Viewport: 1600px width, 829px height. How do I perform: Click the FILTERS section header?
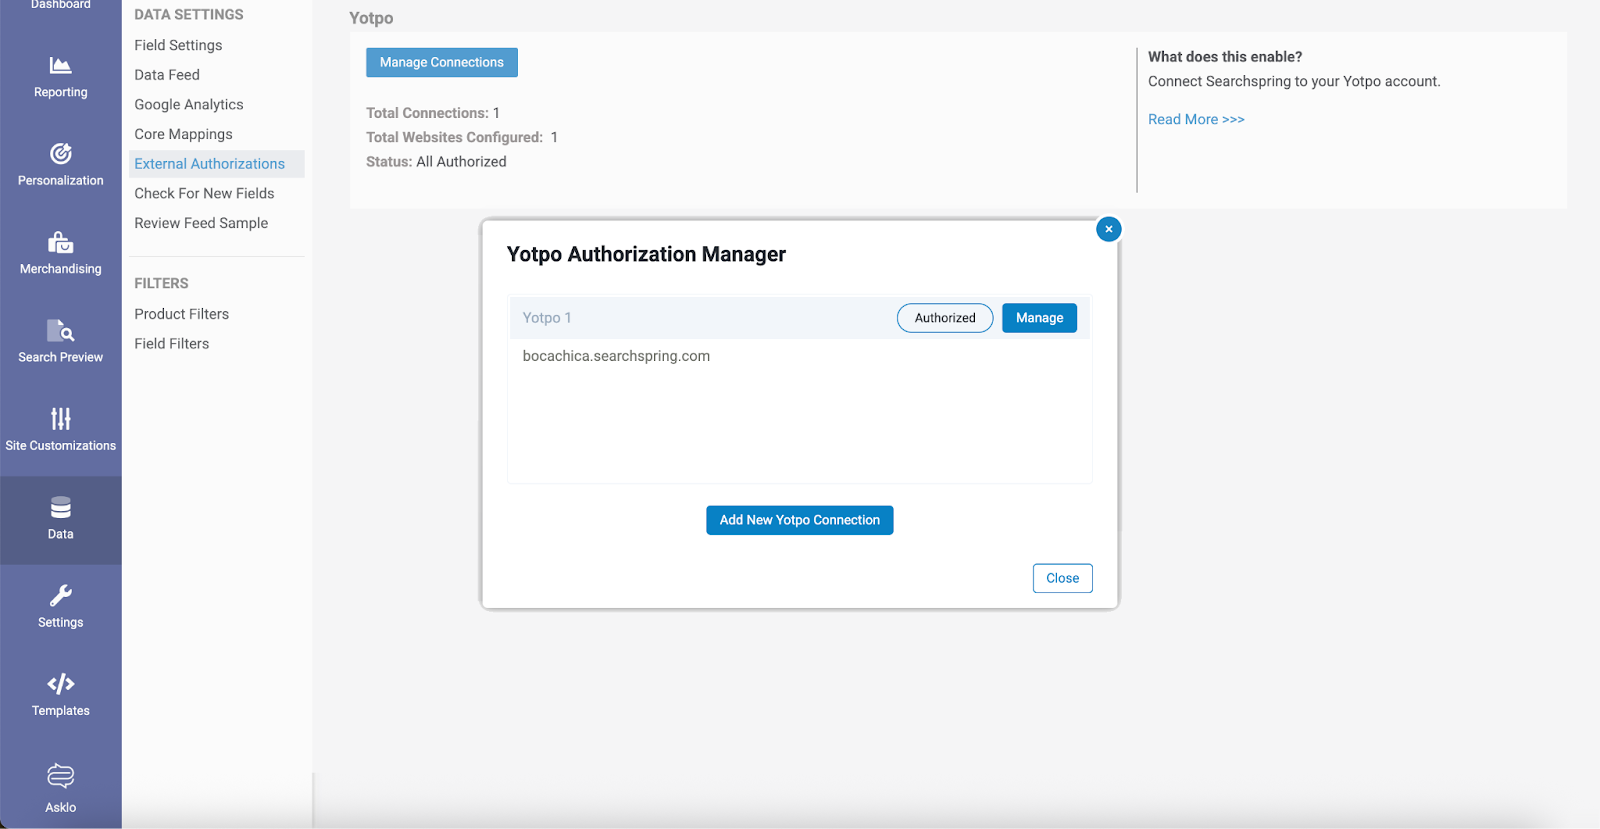tap(161, 283)
